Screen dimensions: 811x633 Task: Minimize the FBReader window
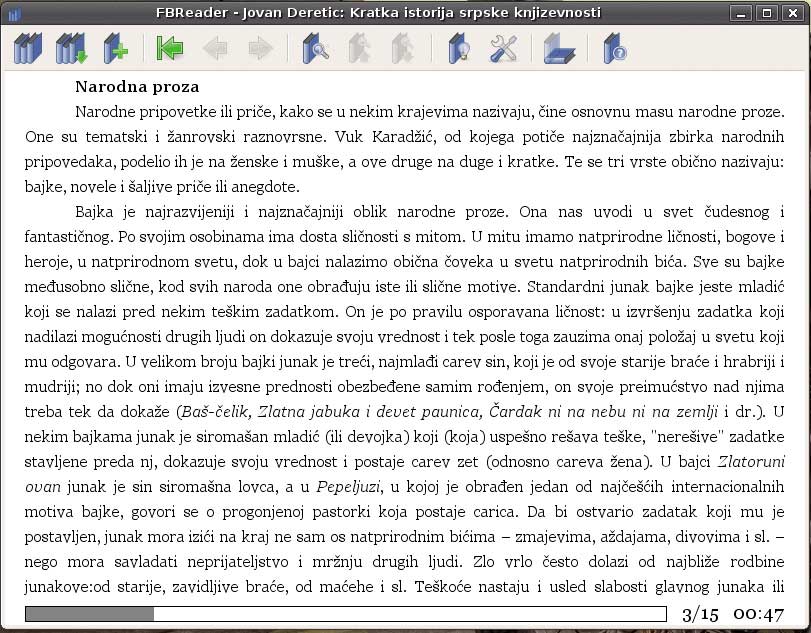click(x=741, y=13)
